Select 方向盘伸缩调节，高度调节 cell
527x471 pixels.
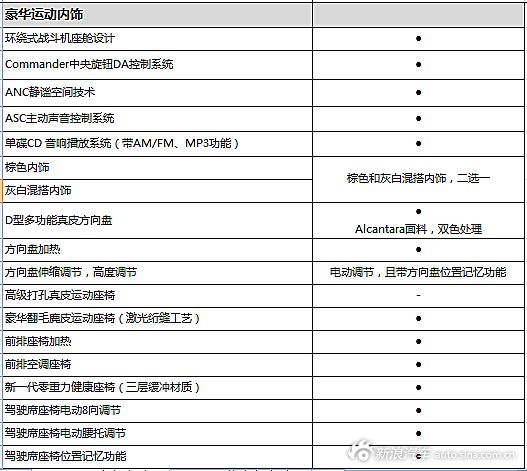tap(157, 273)
